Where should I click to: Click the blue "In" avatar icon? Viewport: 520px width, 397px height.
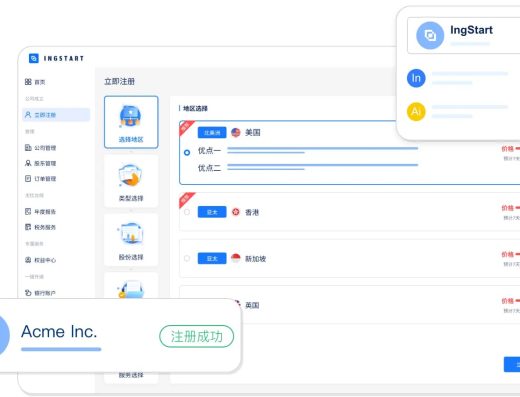pyautogui.click(x=416, y=78)
